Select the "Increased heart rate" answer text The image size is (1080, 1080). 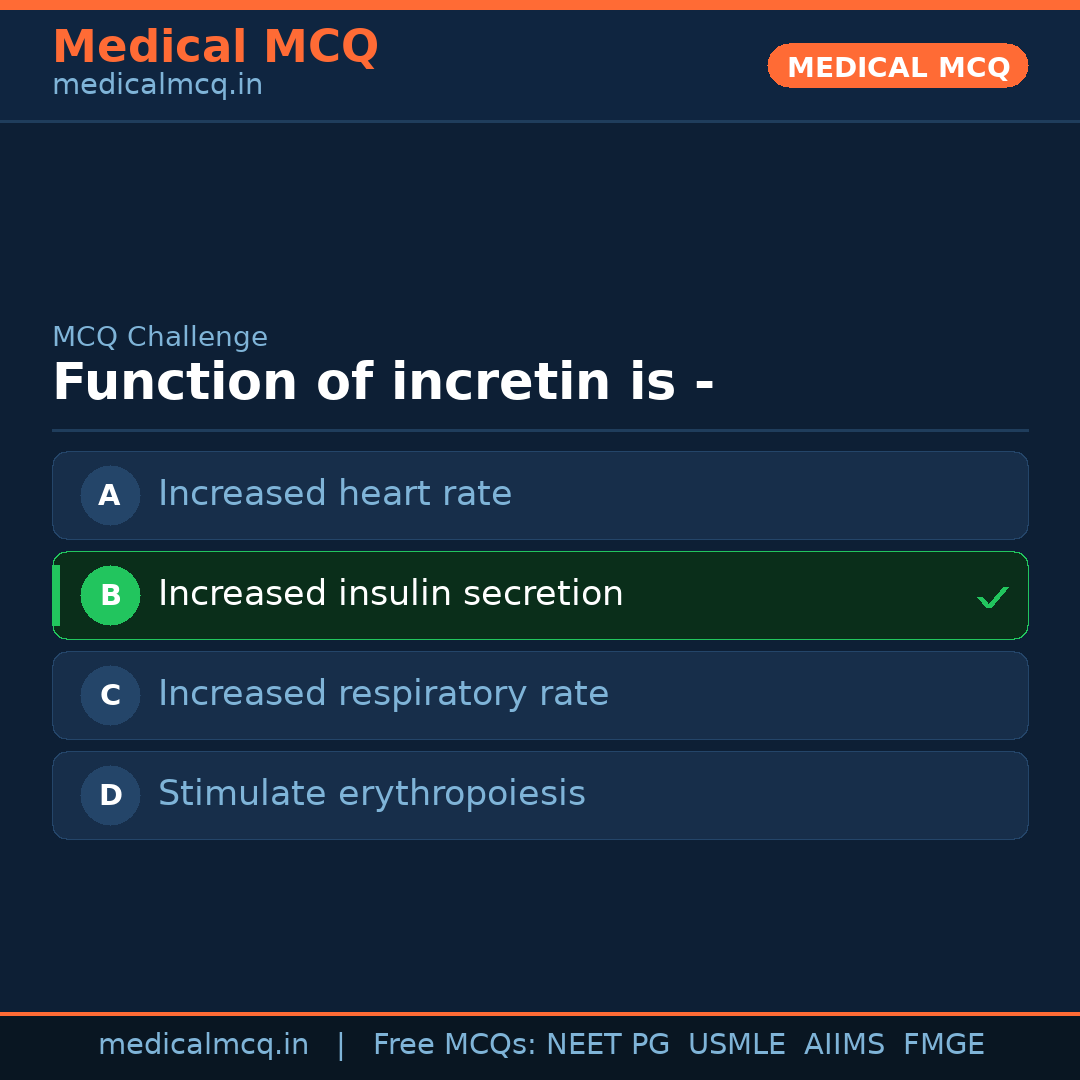334,494
